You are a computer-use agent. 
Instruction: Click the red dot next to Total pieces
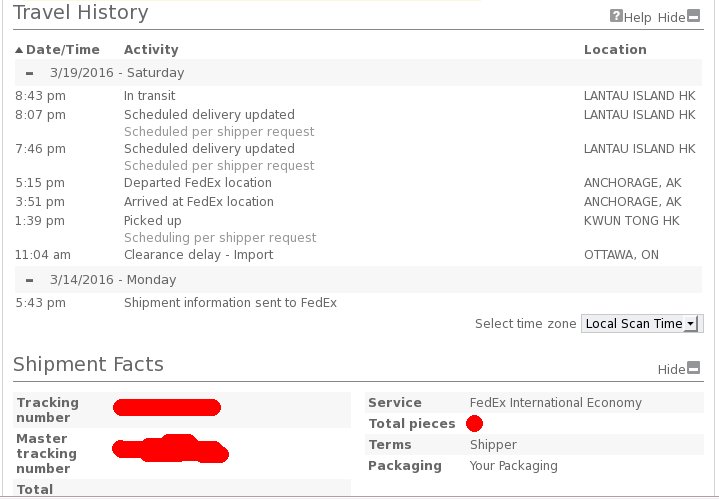point(475,424)
